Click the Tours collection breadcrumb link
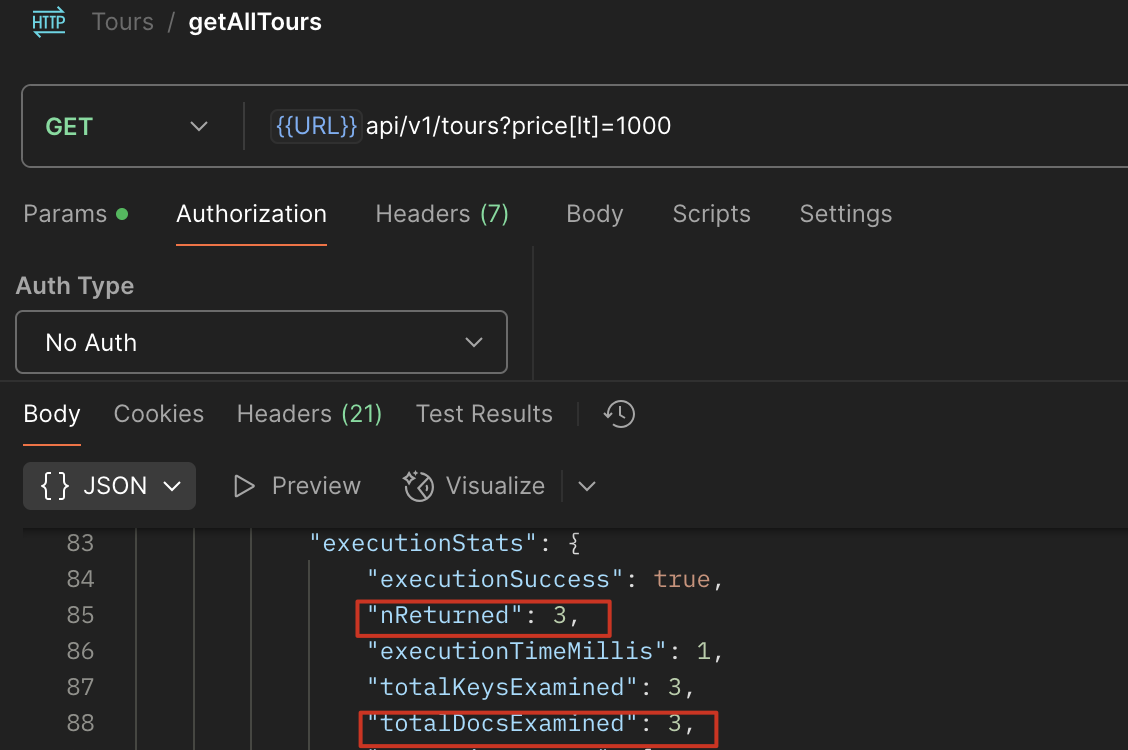 [x=122, y=22]
